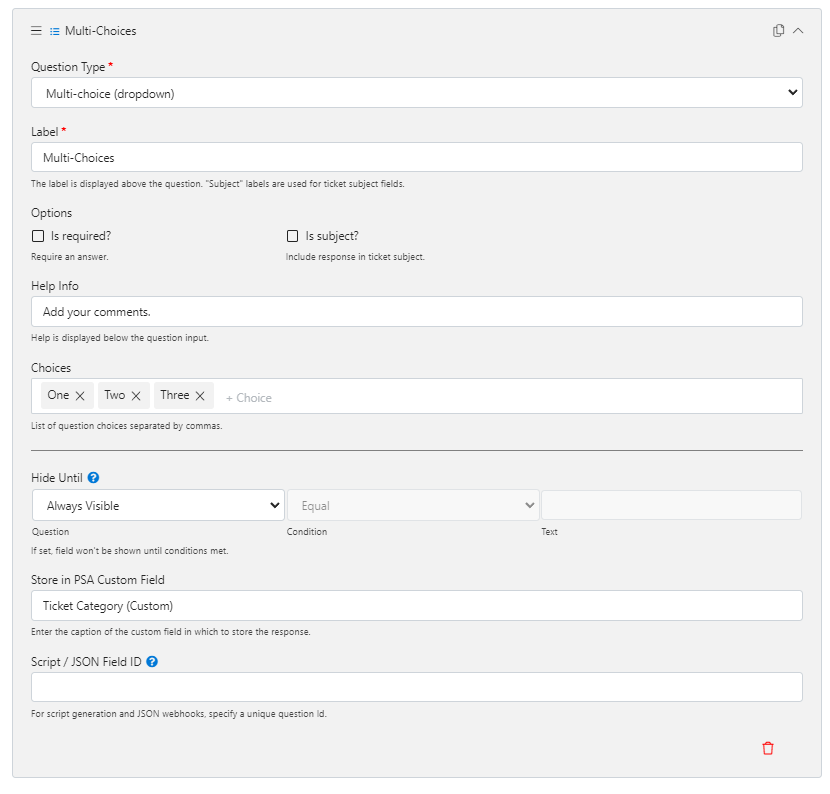
Task: Remove the choice Two
Action: (x=136, y=396)
